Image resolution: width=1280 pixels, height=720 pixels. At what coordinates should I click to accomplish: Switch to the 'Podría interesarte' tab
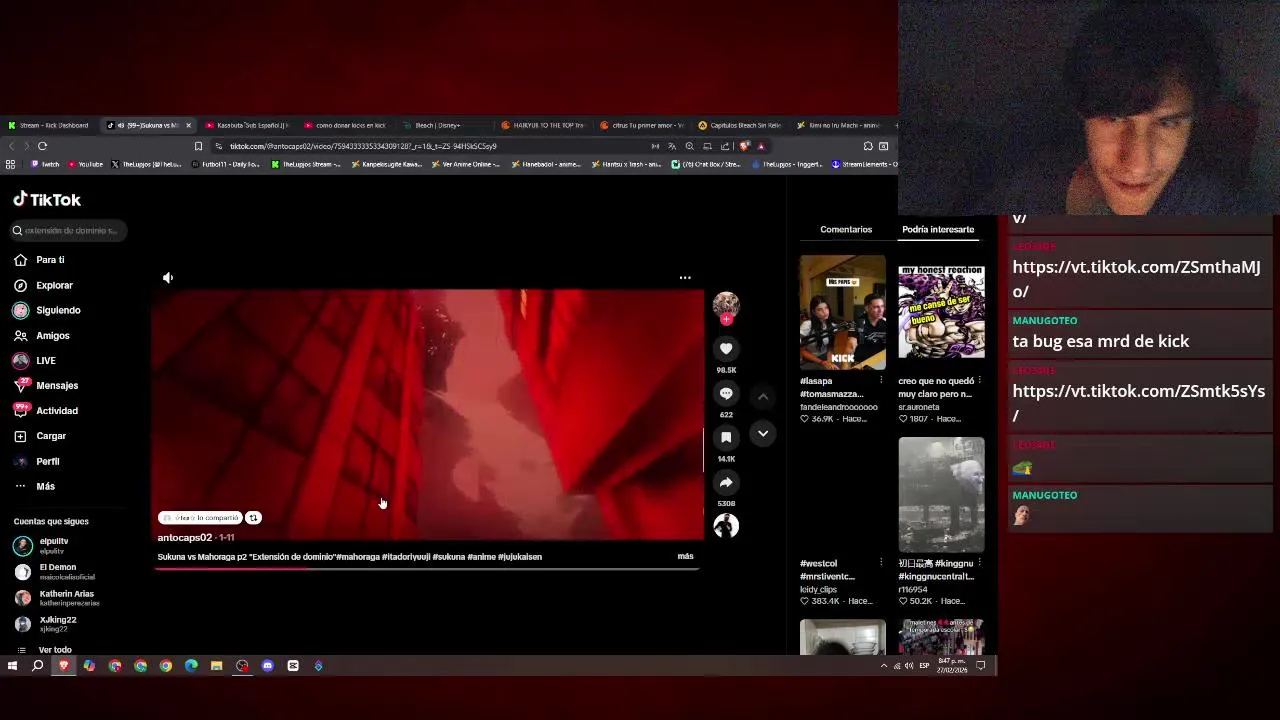point(938,229)
